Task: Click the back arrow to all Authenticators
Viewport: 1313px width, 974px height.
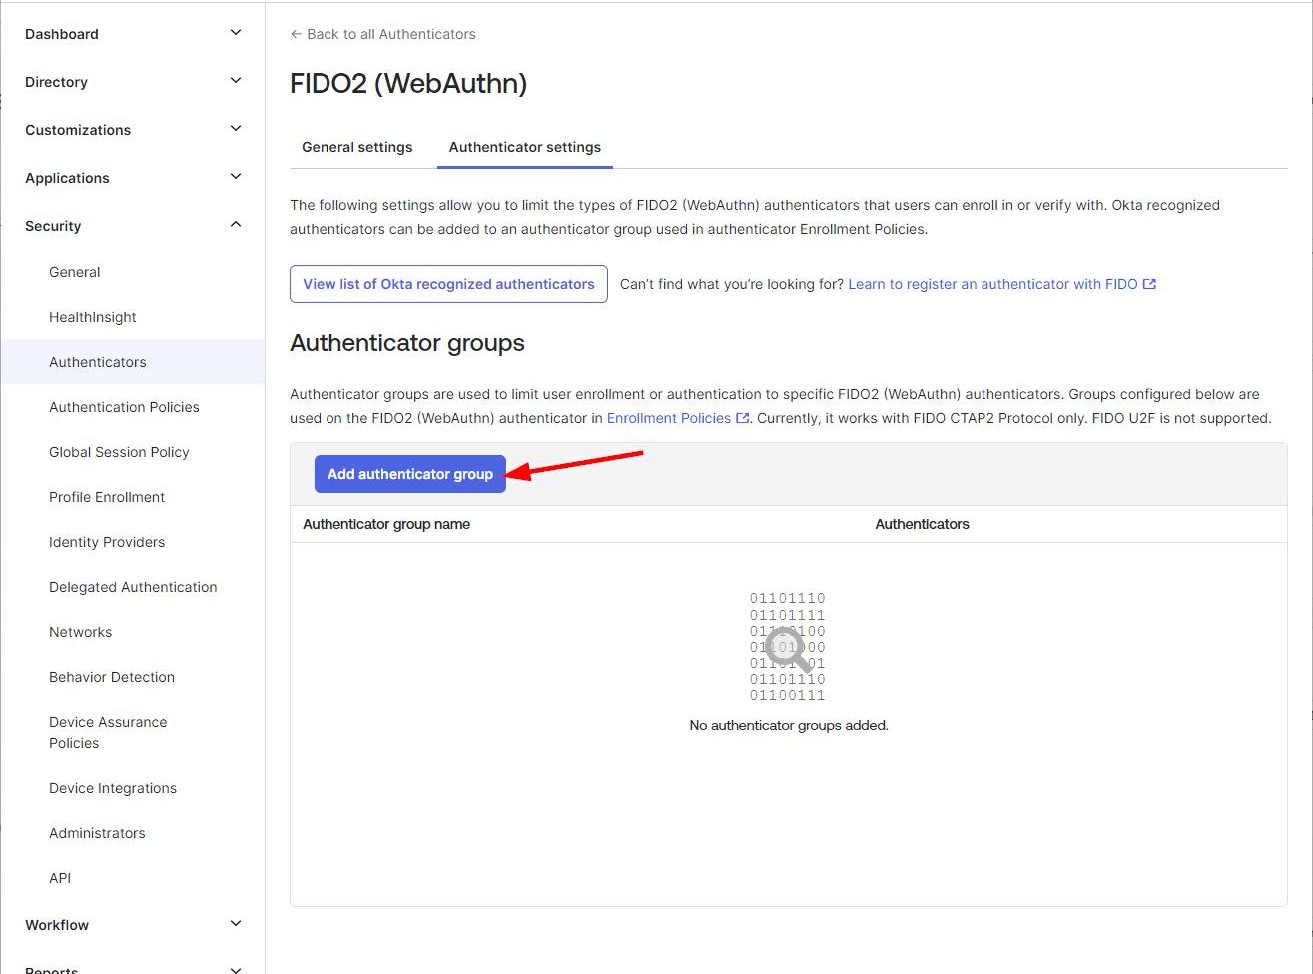Action: tap(296, 34)
